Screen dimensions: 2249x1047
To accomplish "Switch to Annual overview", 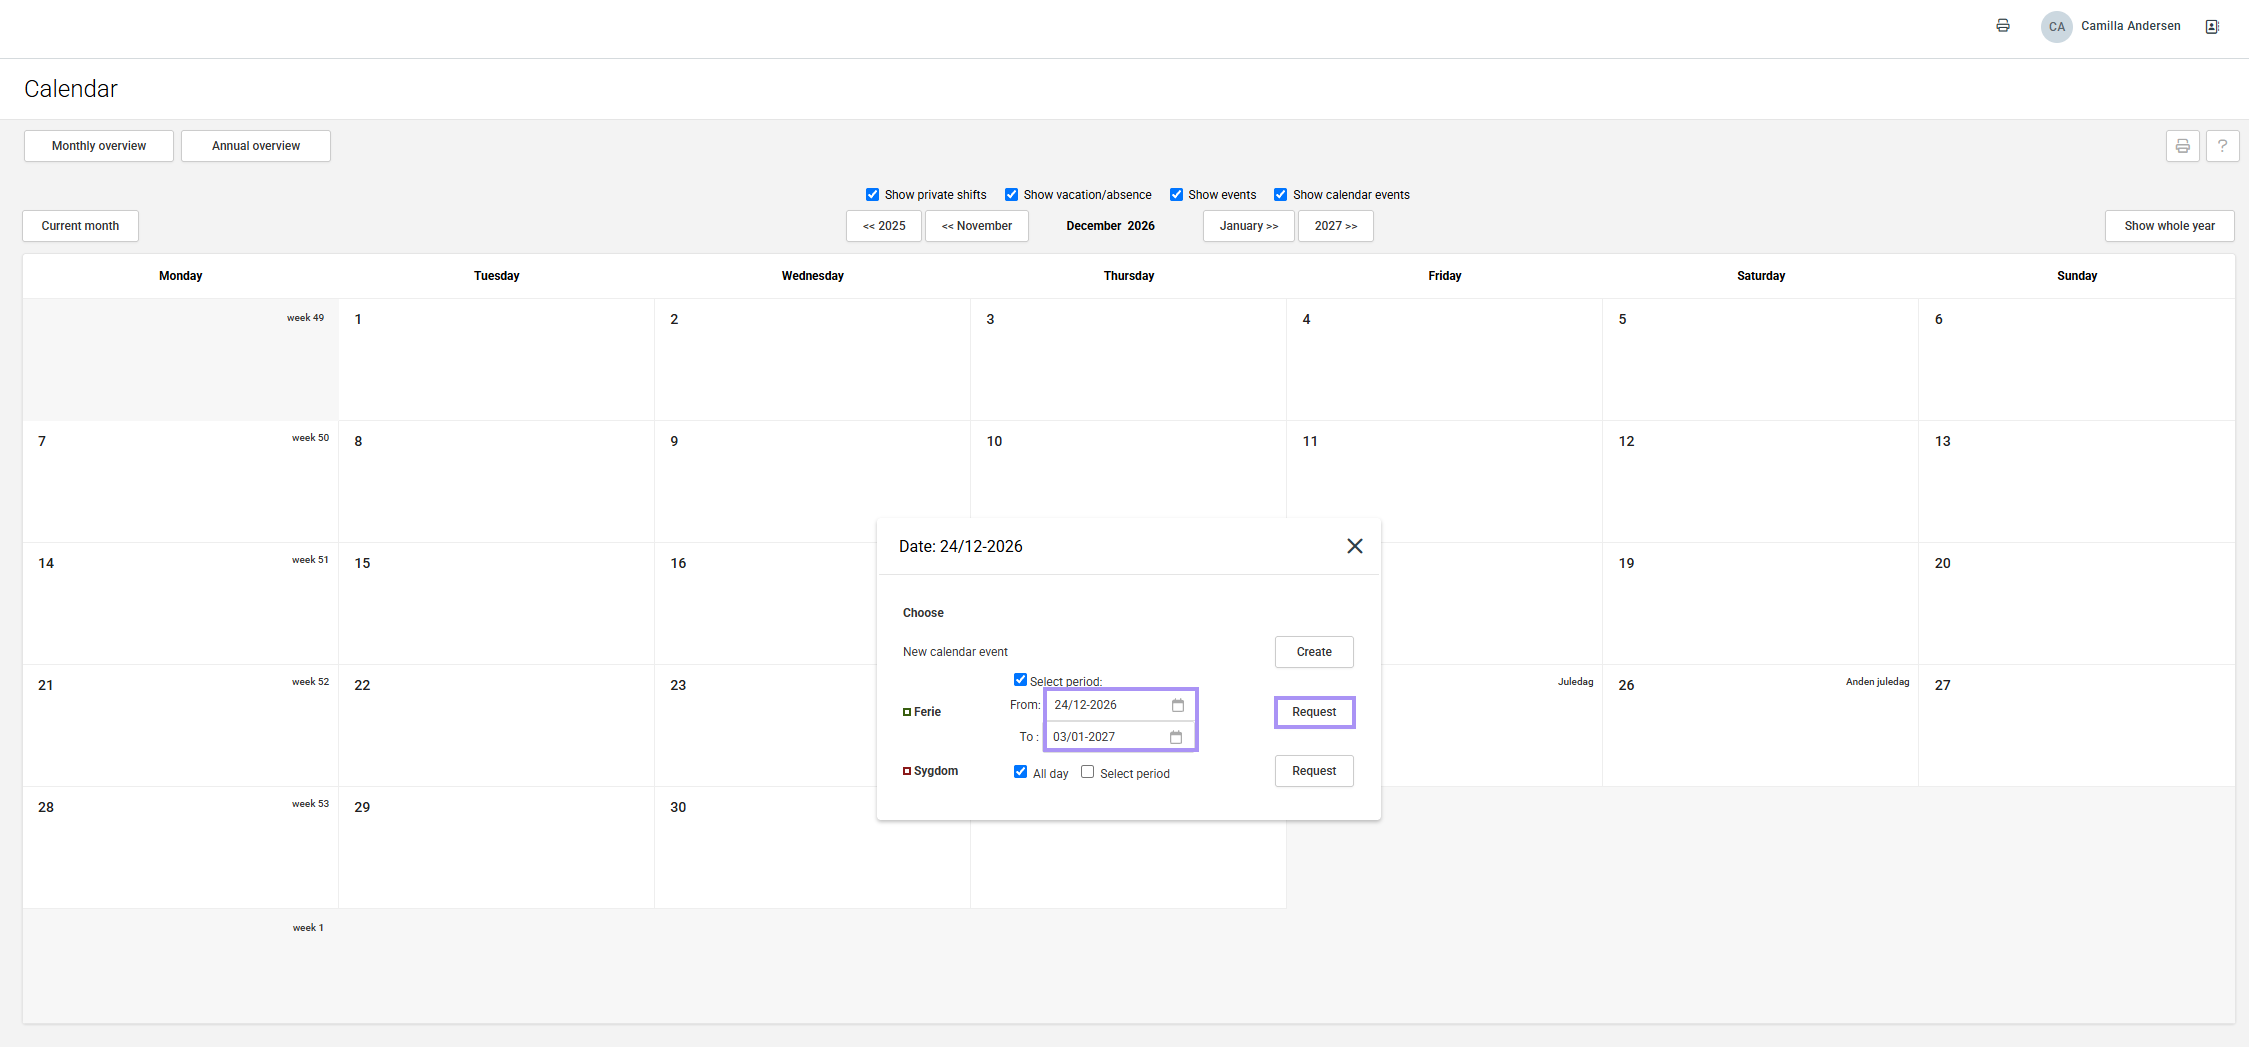I will (x=256, y=146).
